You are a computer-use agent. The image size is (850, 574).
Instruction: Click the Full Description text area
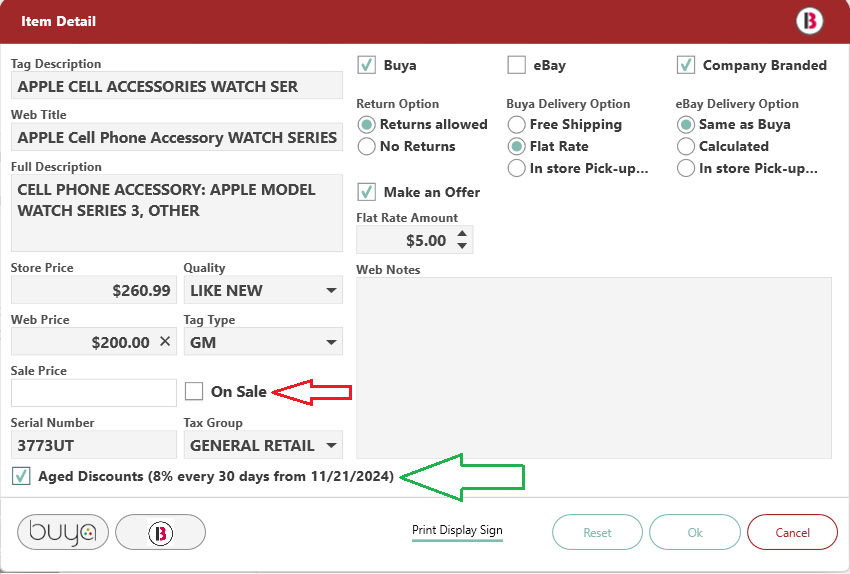[177, 213]
